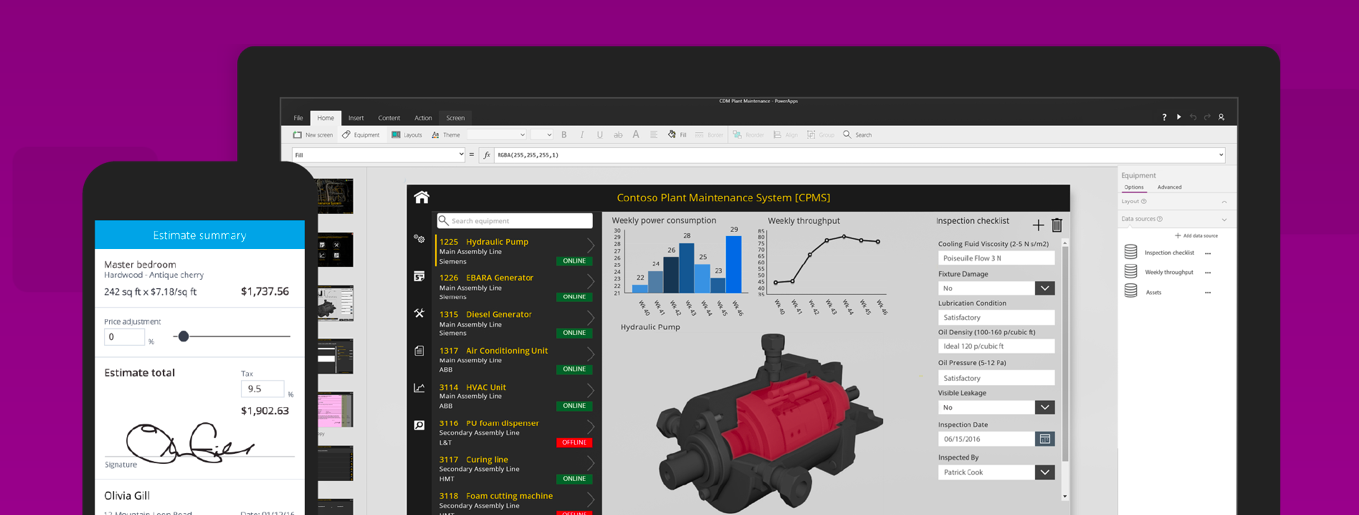Open more options for the Assets data source
Viewport: 1359px width, 515px height.
tap(1208, 292)
